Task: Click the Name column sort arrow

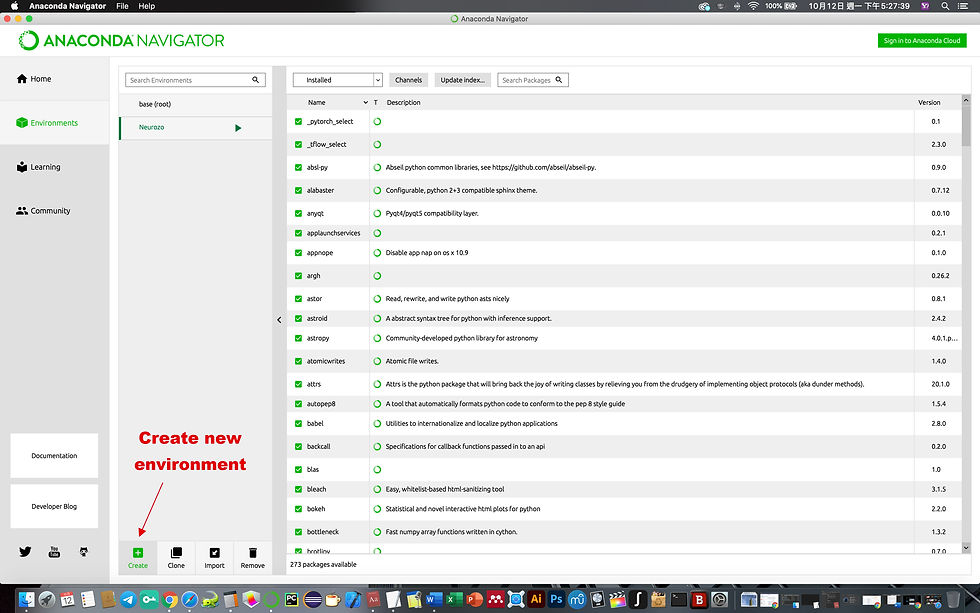Action: [x=366, y=102]
